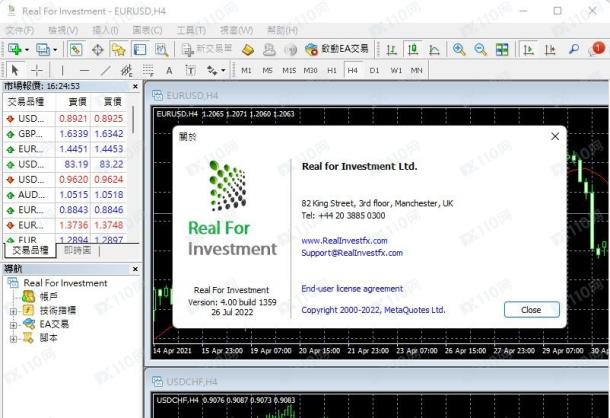This screenshot has width=610, height=418.
Task: Click the zoom in magnifier icon
Action: (x=459, y=49)
